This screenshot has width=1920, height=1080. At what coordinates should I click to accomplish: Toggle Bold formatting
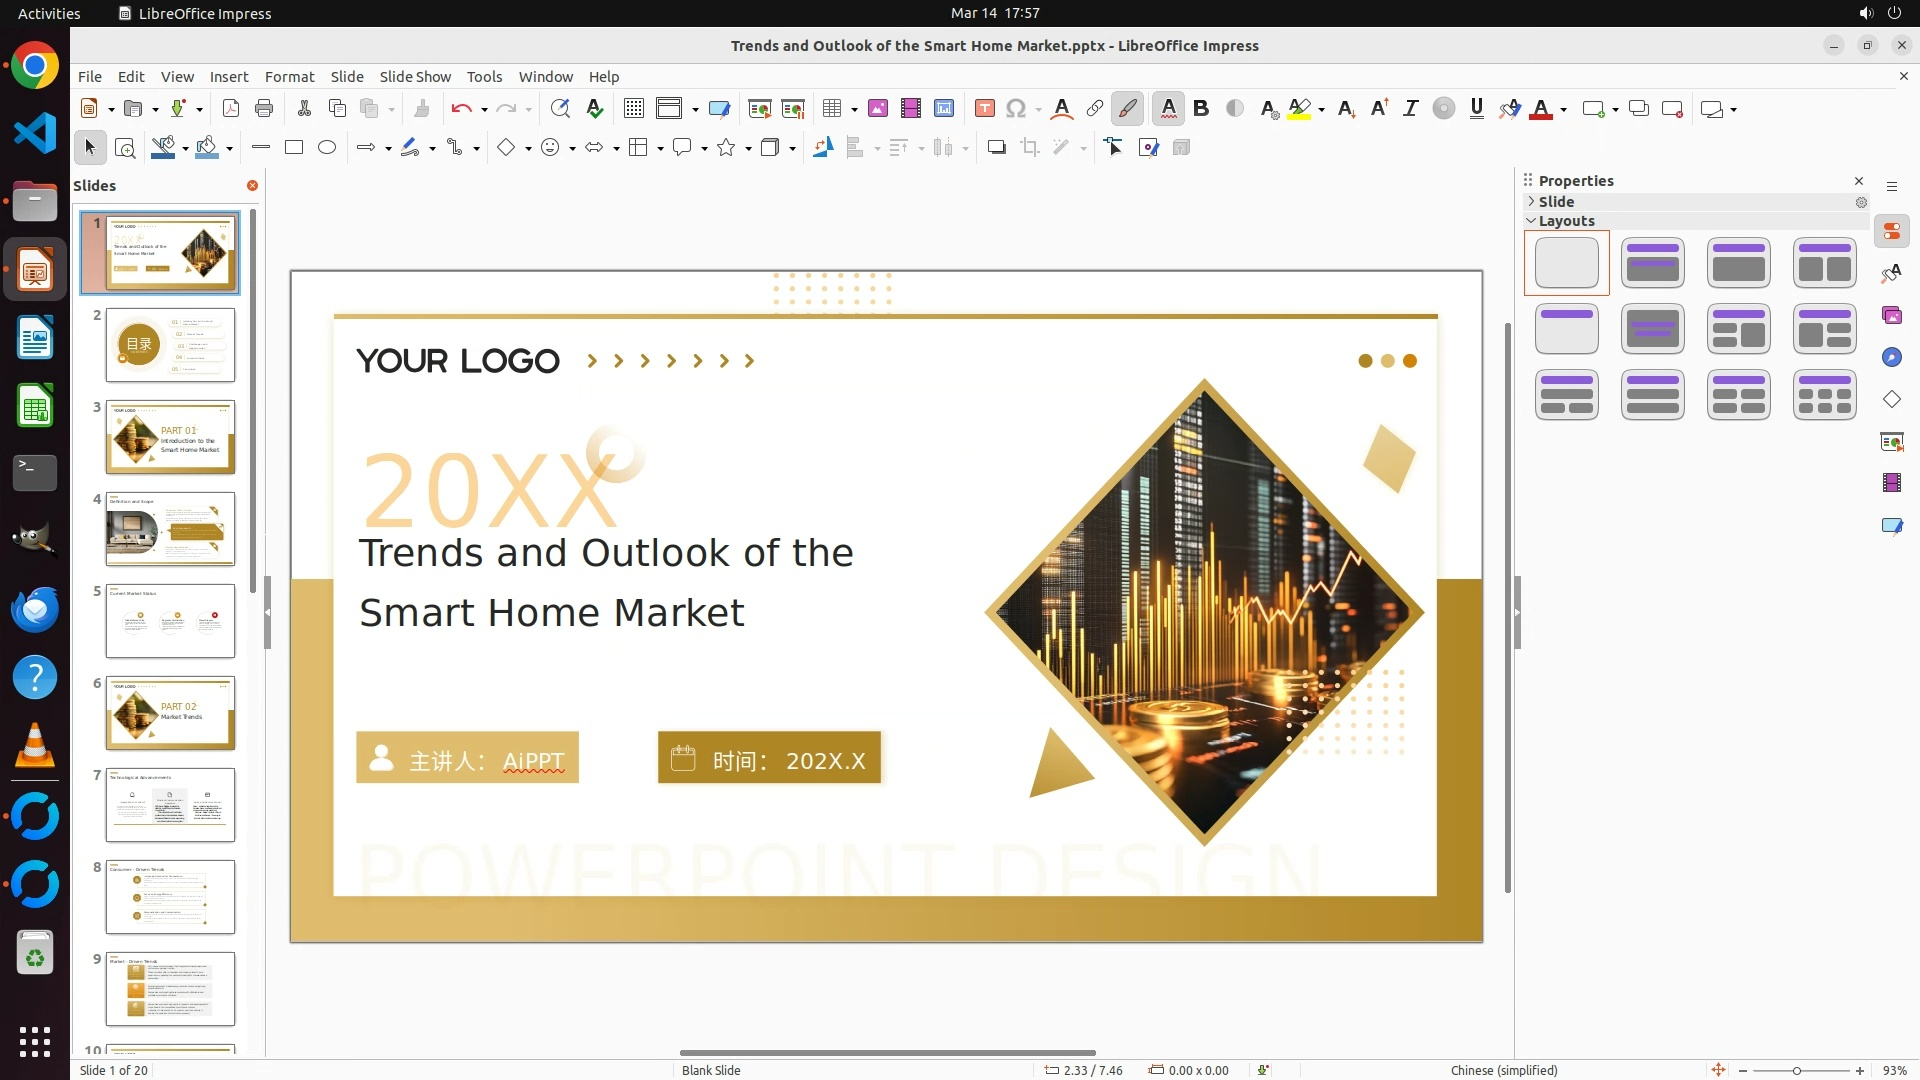tap(1201, 109)
